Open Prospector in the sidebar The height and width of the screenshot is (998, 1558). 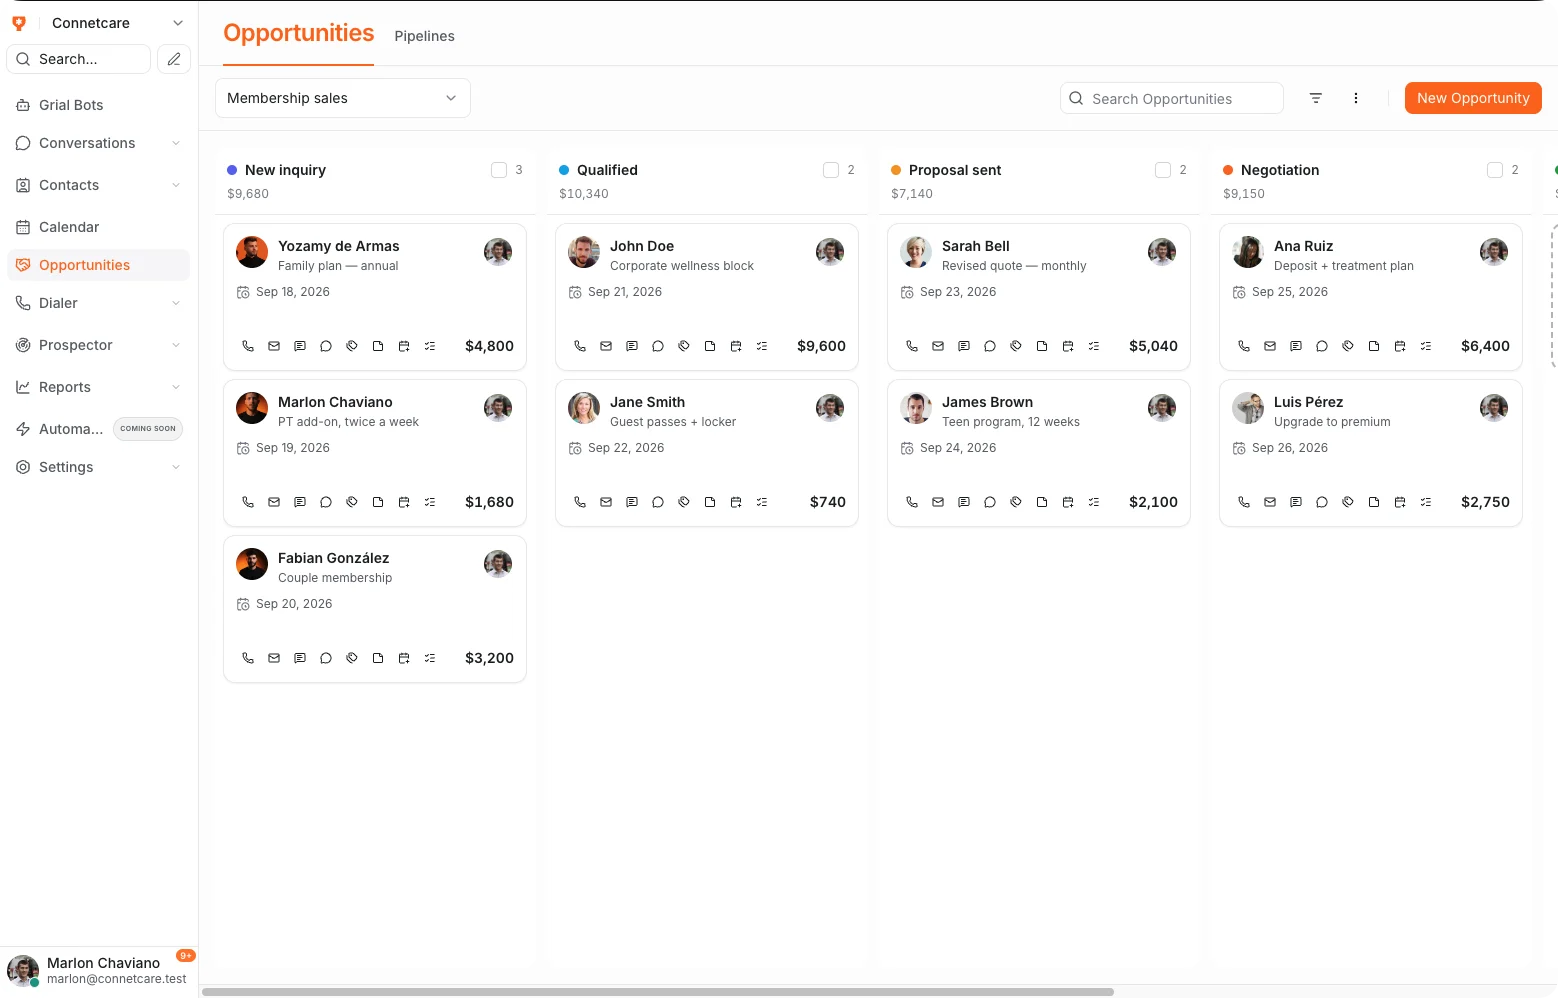click(98, 345)
